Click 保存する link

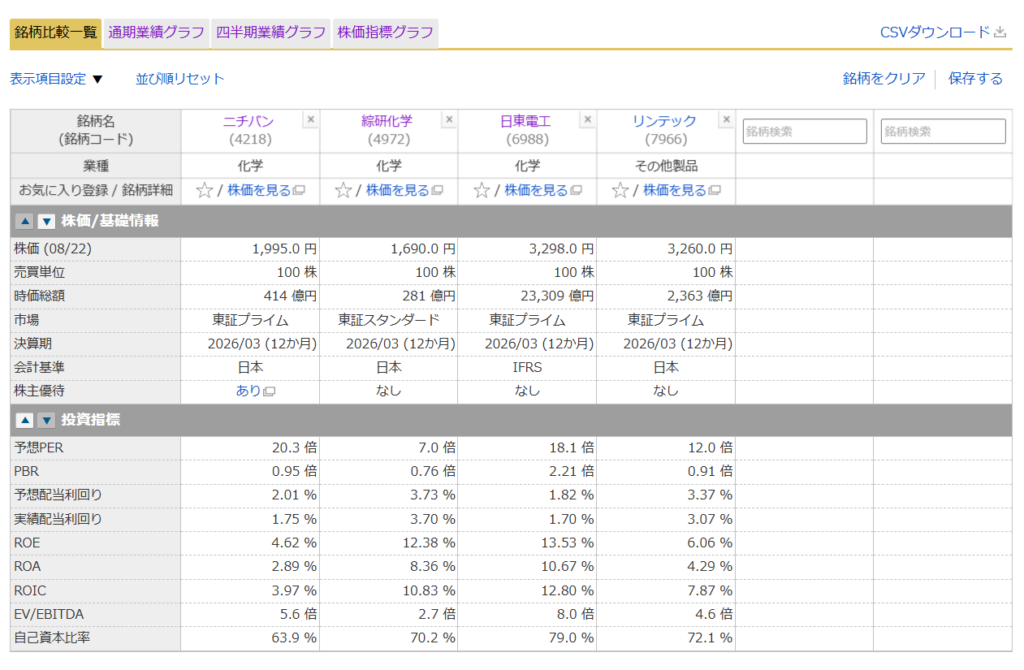[x=975, y=79]
